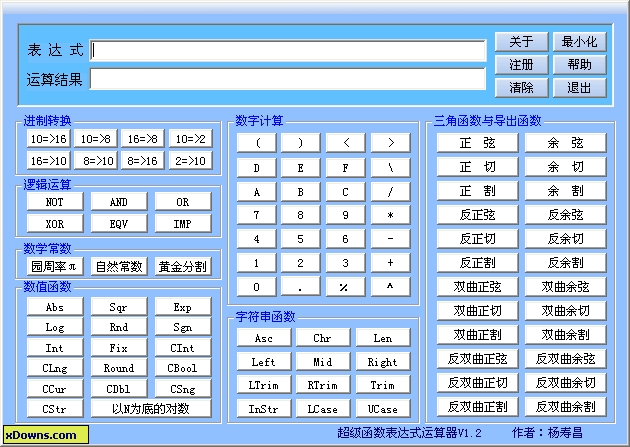Insert the 自然常数 constant
Screen dimensions: 630x447
pos(119,266)
